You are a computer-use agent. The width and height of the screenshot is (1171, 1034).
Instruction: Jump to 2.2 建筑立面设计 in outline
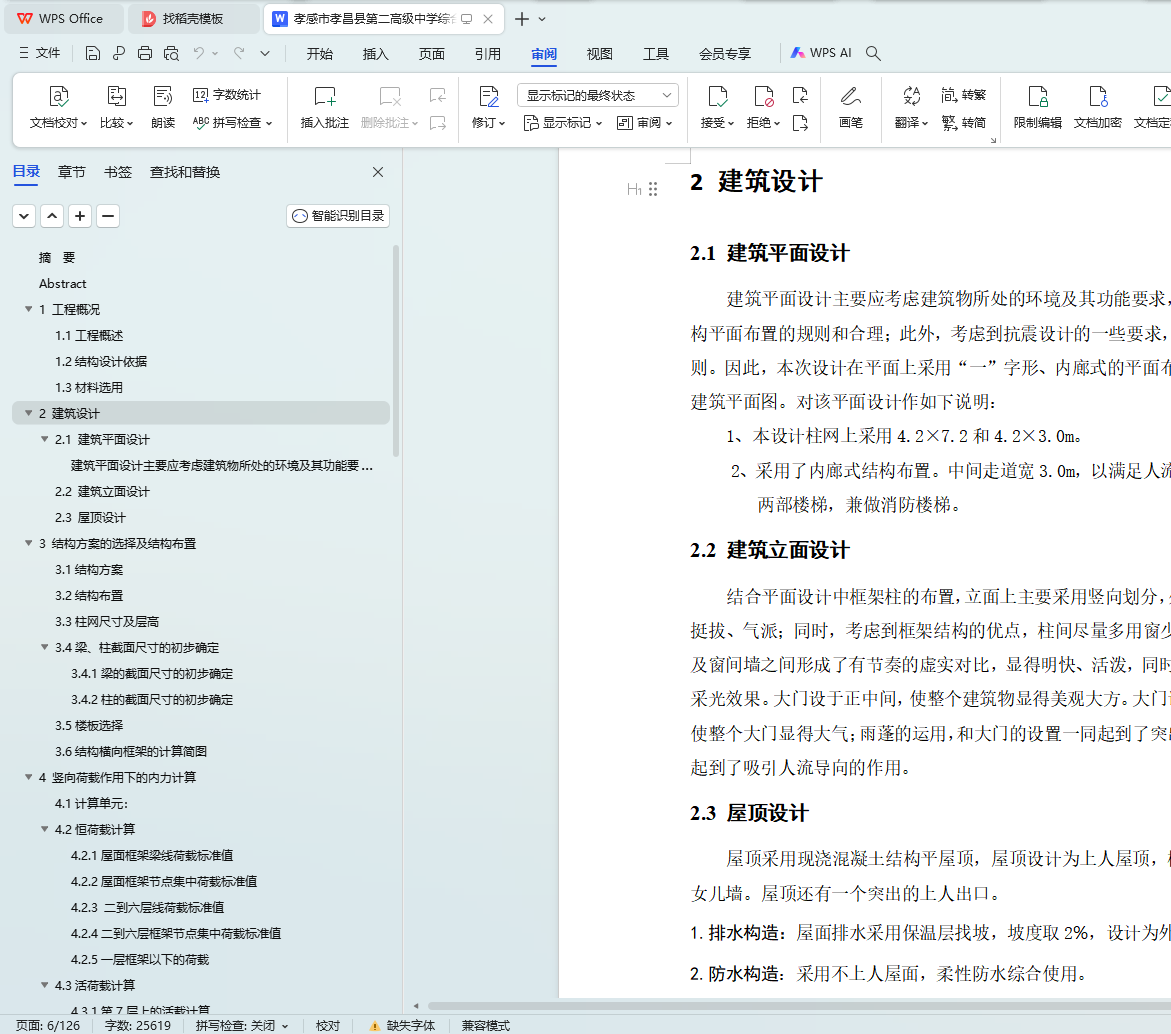(102, 491)
